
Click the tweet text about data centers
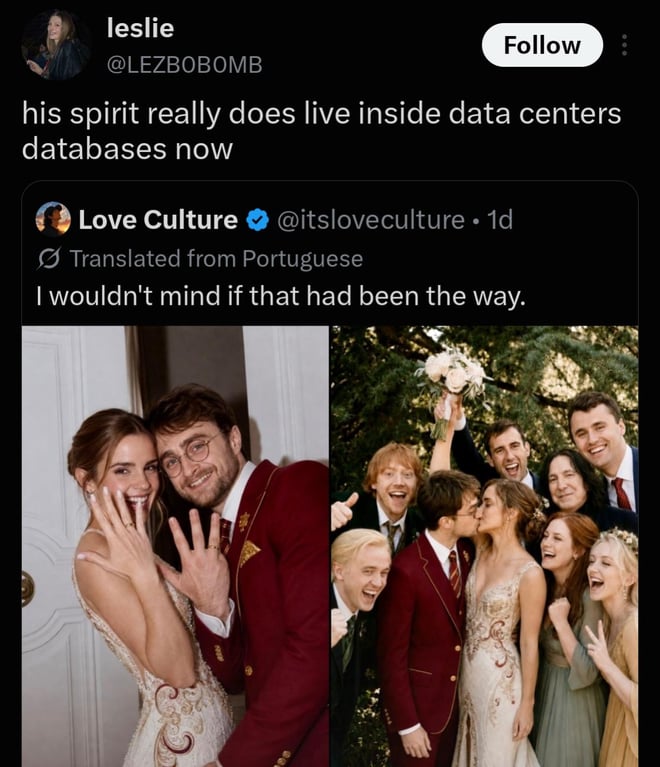pos(321,131)
